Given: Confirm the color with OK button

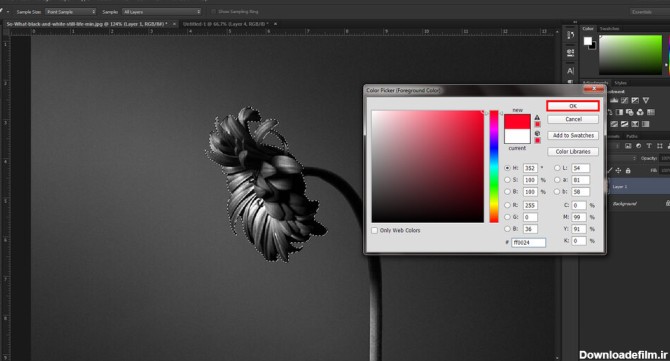Looking at the screenshot, I should pyautogui.click(x=573, y=106).
